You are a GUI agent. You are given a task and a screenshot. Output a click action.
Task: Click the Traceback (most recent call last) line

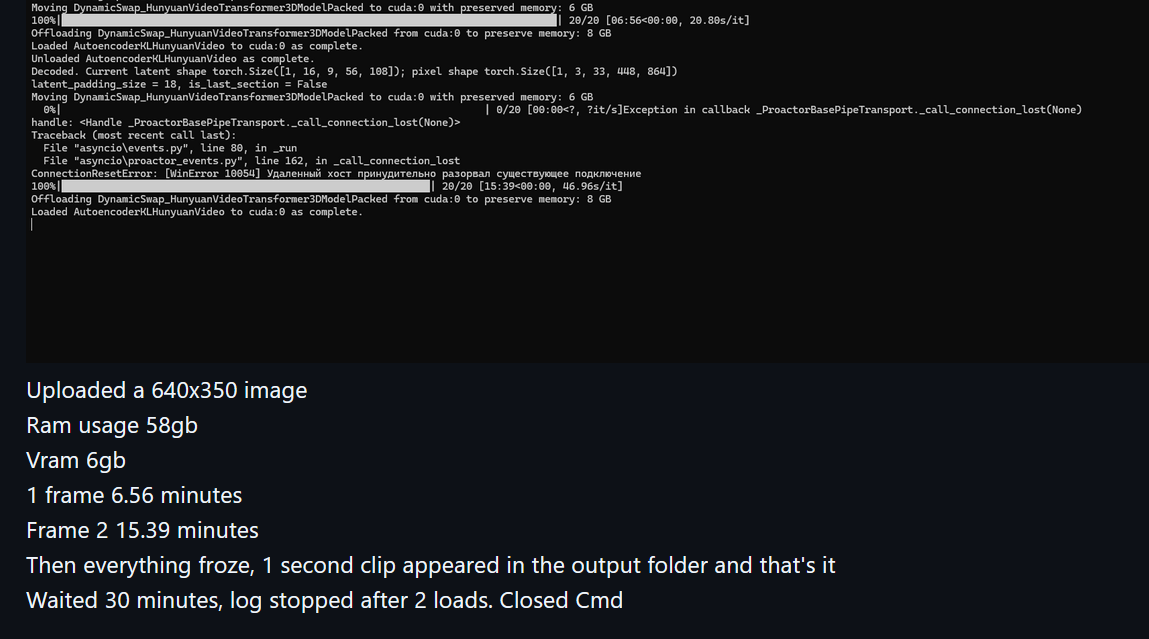pos(133,136)
